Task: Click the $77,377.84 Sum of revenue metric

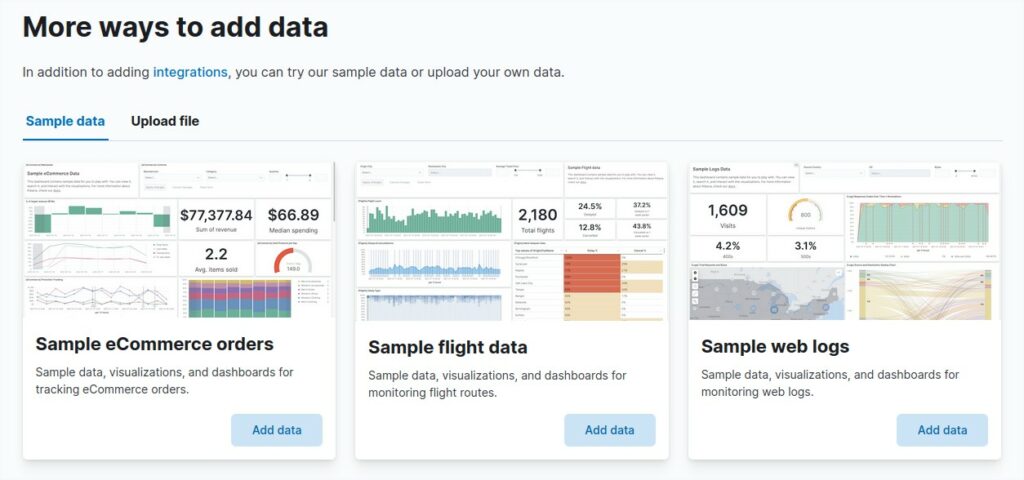Action: [x=215, y=220]
